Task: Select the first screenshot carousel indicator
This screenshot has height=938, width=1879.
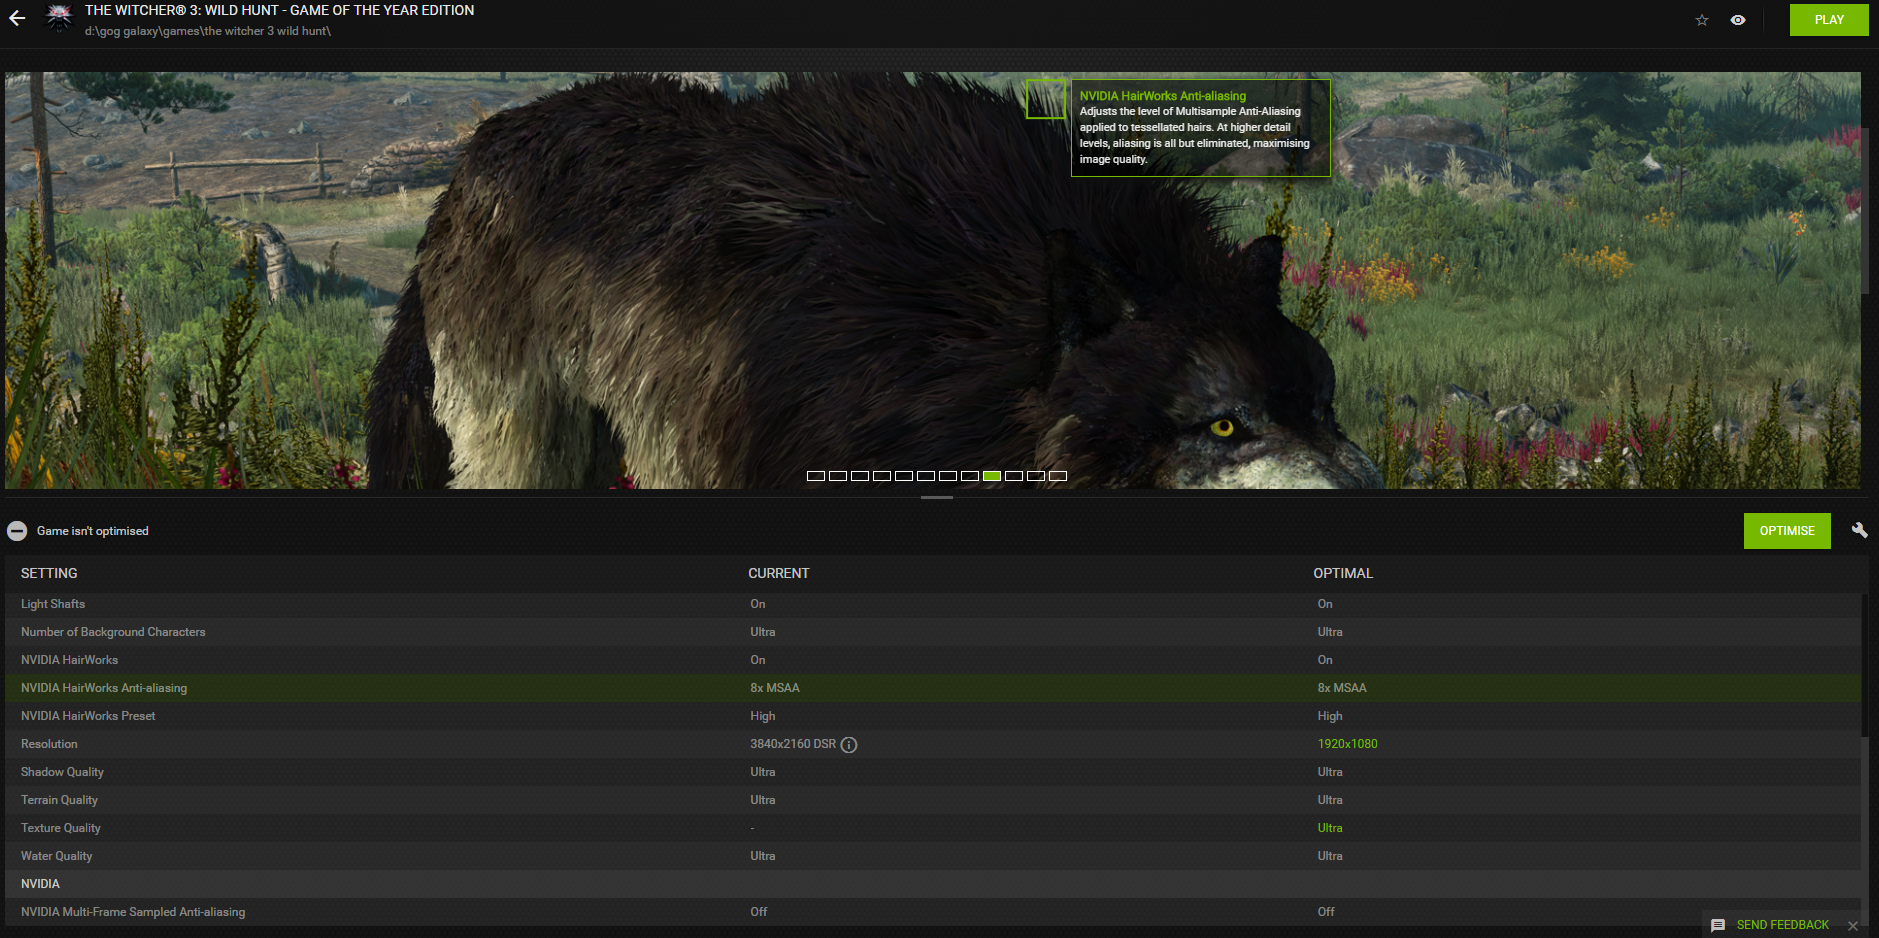Action: pos(816,476)
